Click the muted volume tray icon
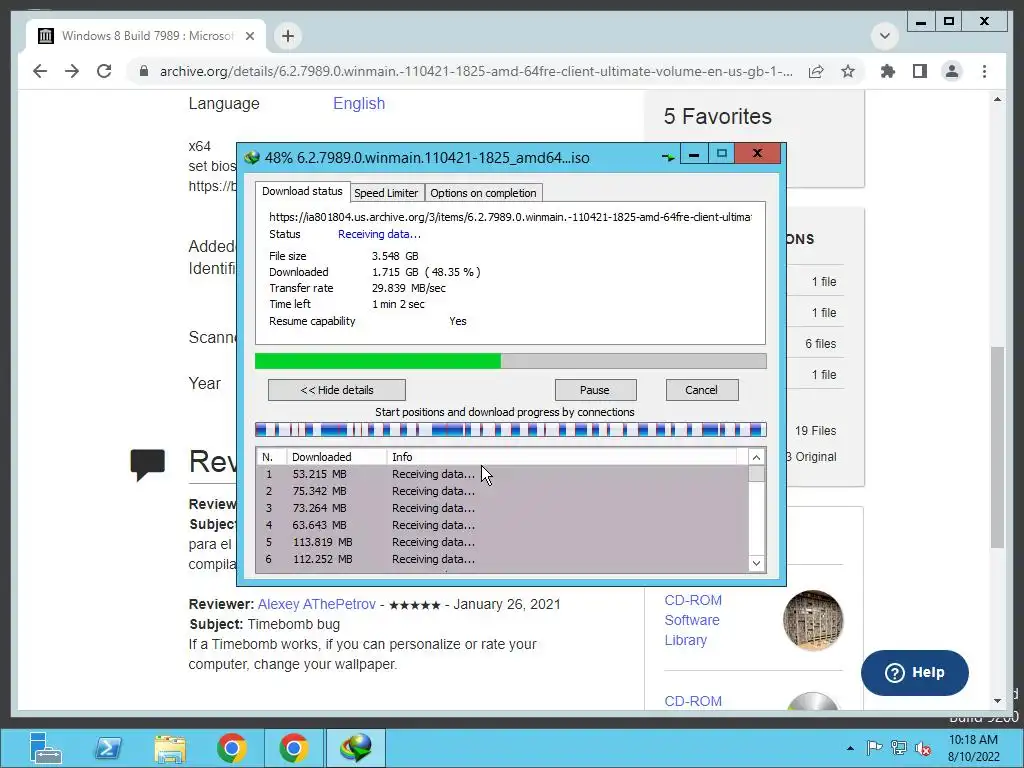This screenshot has height=768, width=1024. pos(923,748)
